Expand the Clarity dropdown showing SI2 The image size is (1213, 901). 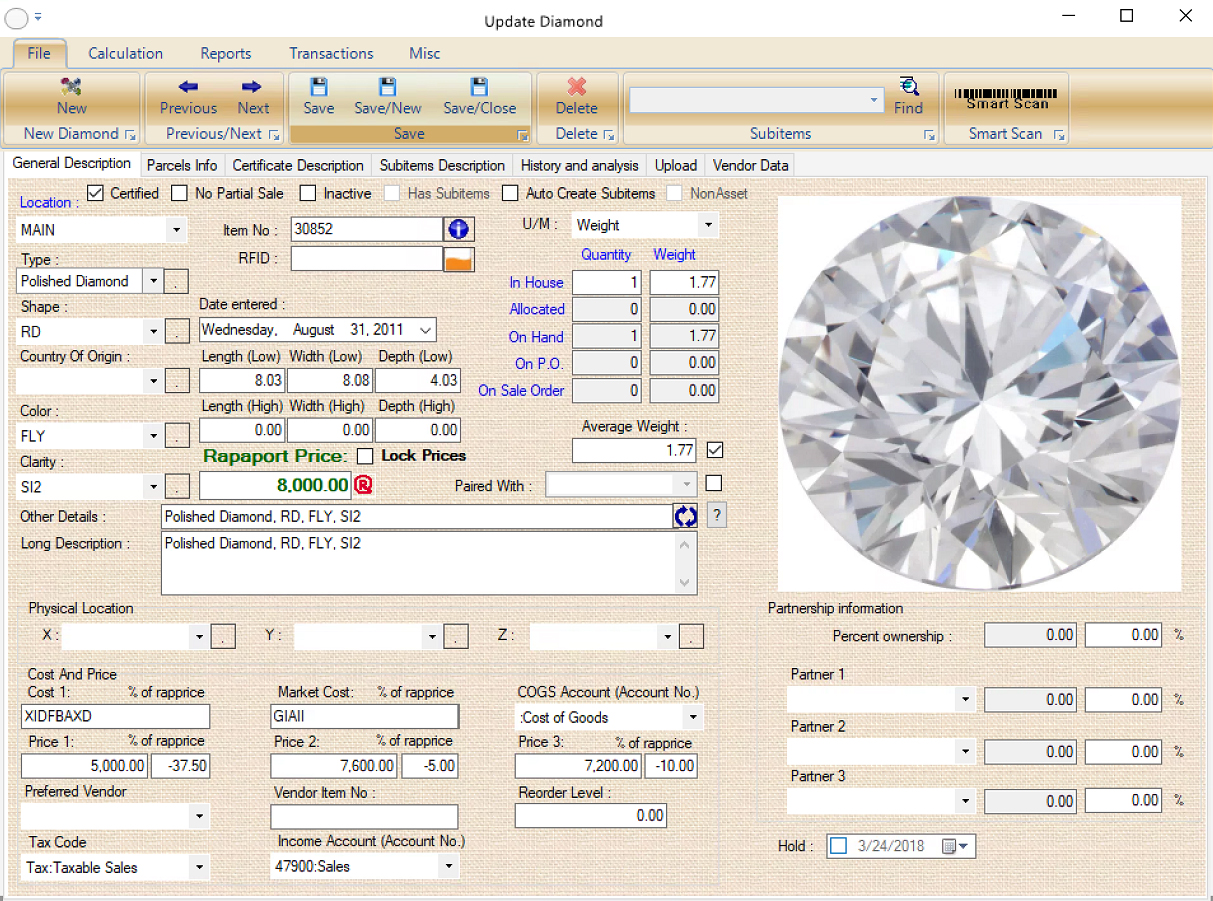[x=153, y=486]
